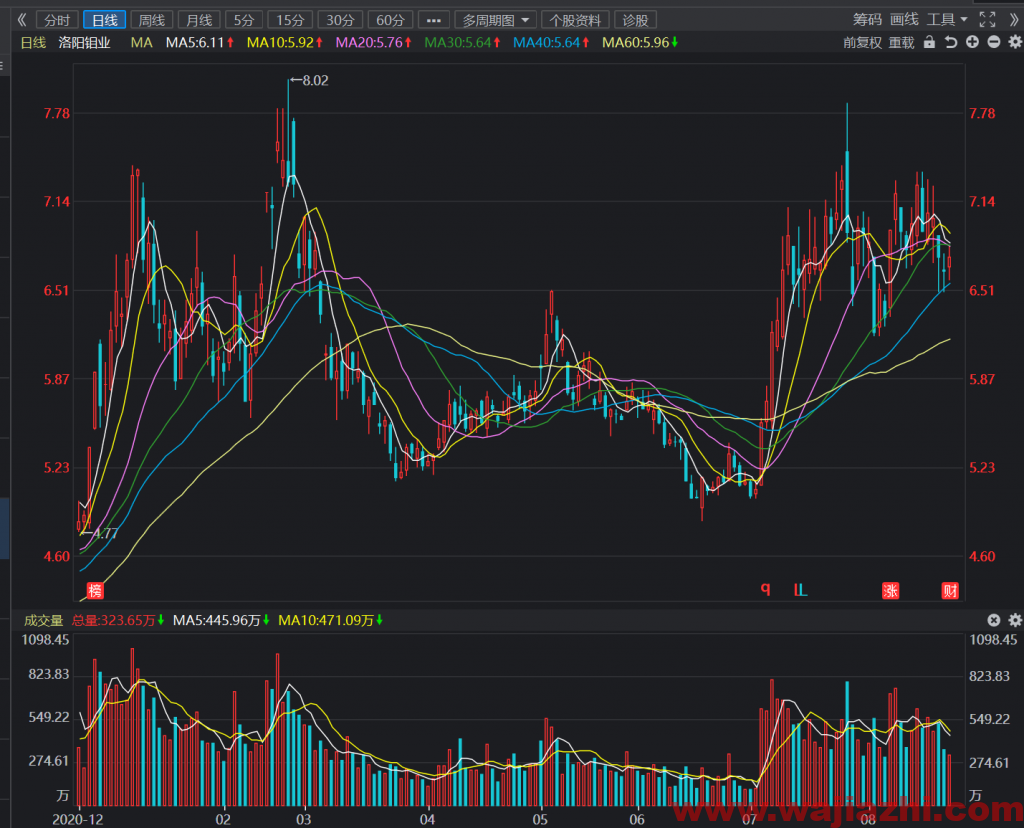The image size is (1024, 828).
Task: Click volume MA10:471.09万 label
Action: point(330,620)
